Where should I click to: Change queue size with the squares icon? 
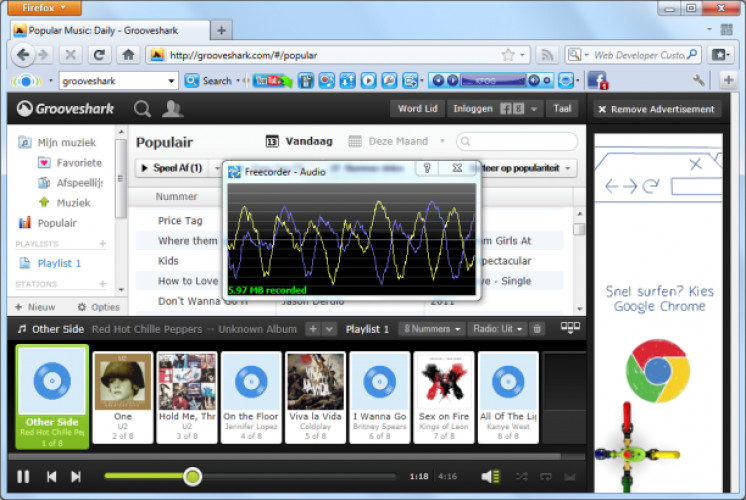[570, 327]
